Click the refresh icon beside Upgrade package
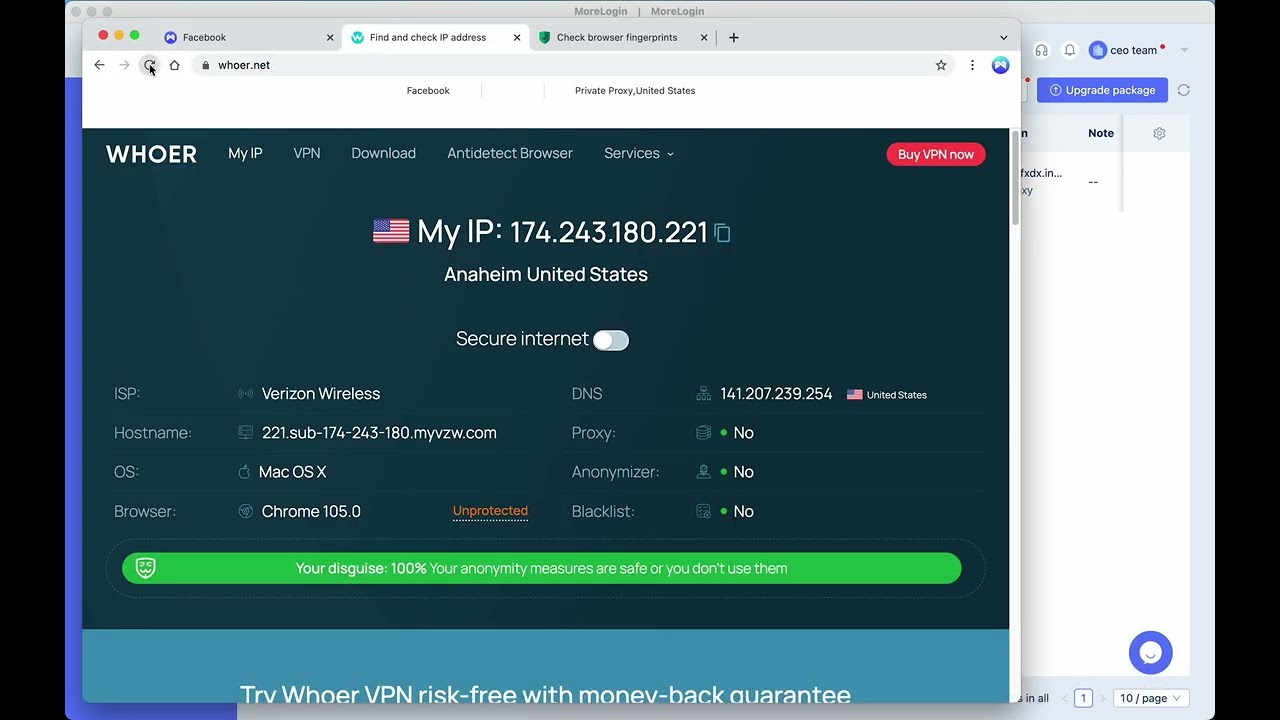The width and height of the screenshot is (1280, 720). click(1184, 90)
